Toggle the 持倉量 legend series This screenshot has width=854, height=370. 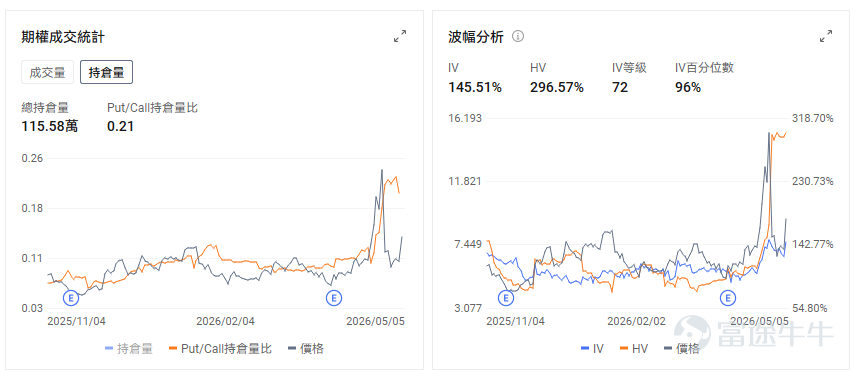pos(129,349)
